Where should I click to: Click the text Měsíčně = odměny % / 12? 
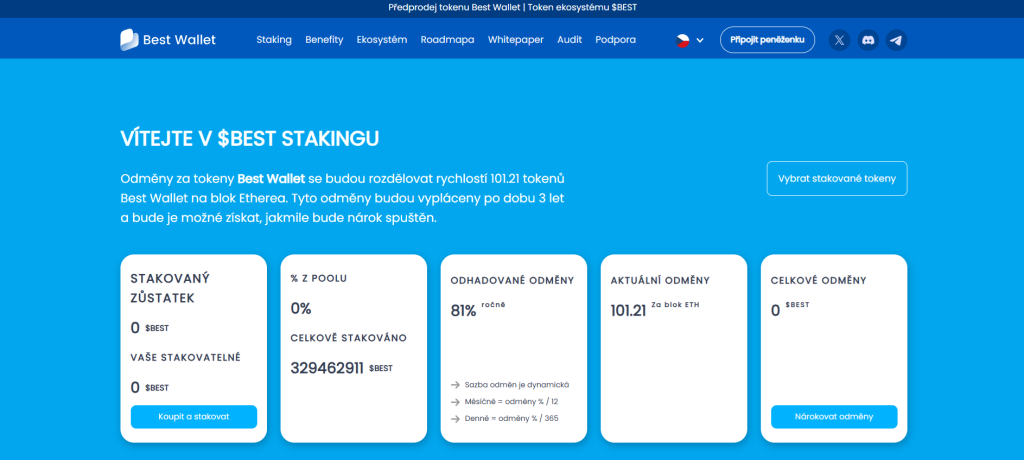(511, 402)
